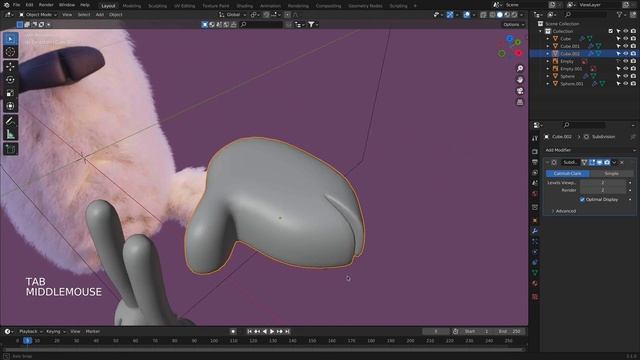This screenshot has width=640, height=360.
Task: Toggle Optimal Display checkbox
Action: (x=582, y=200)
